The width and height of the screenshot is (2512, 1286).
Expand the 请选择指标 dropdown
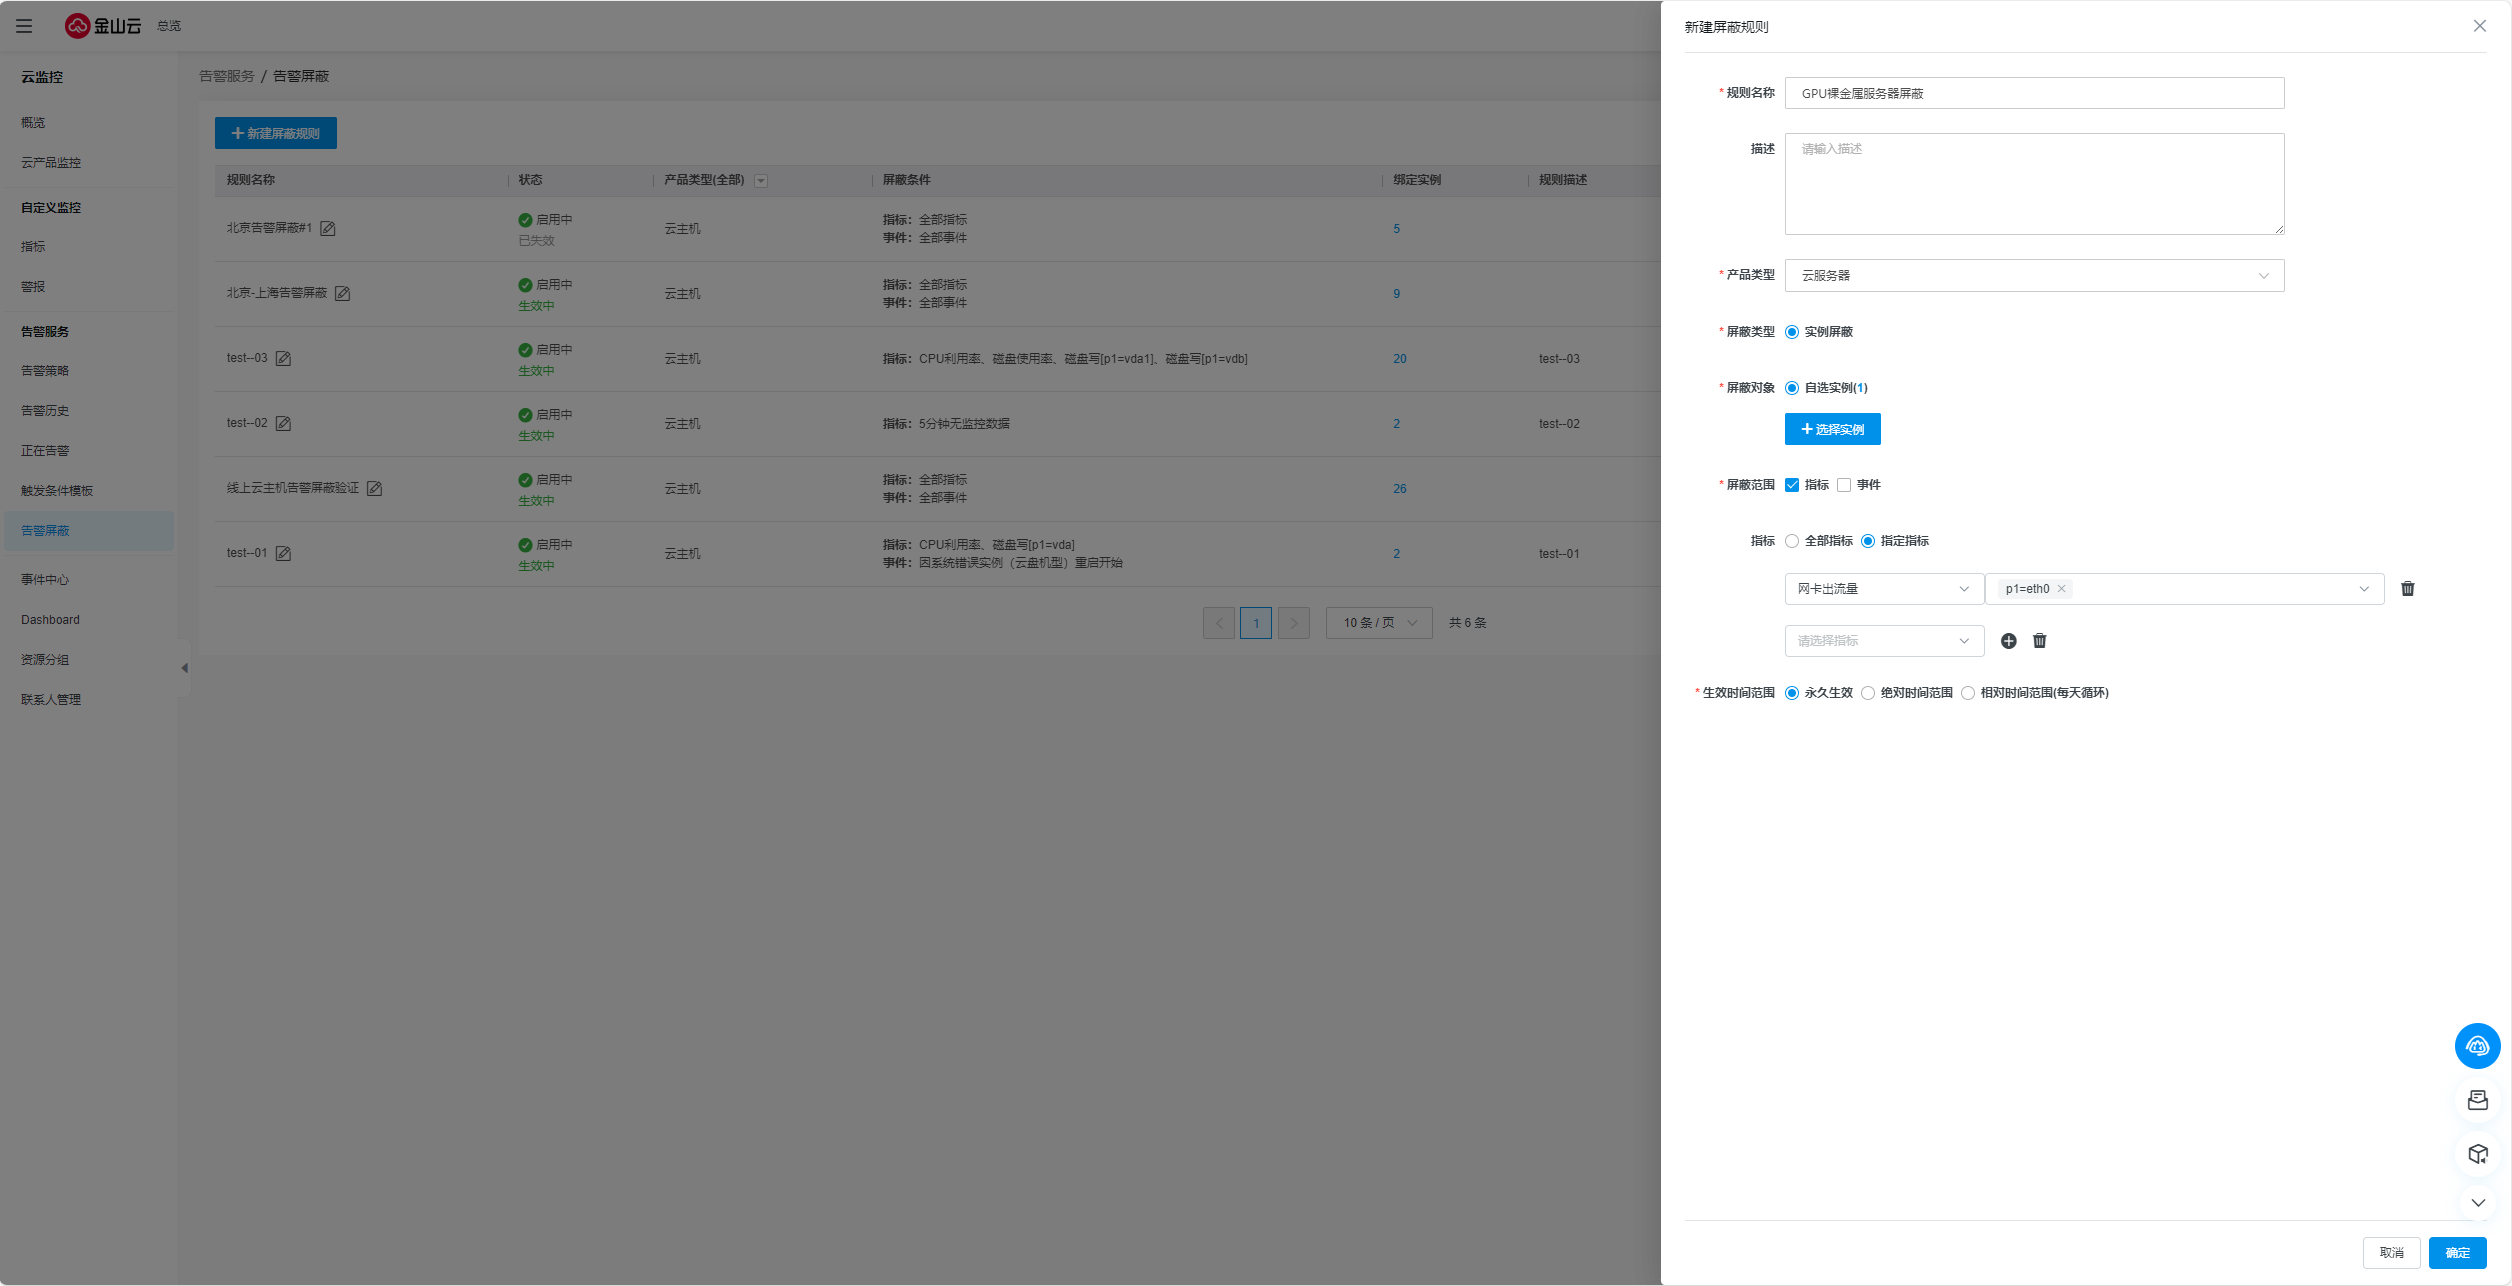point(1883,641)
